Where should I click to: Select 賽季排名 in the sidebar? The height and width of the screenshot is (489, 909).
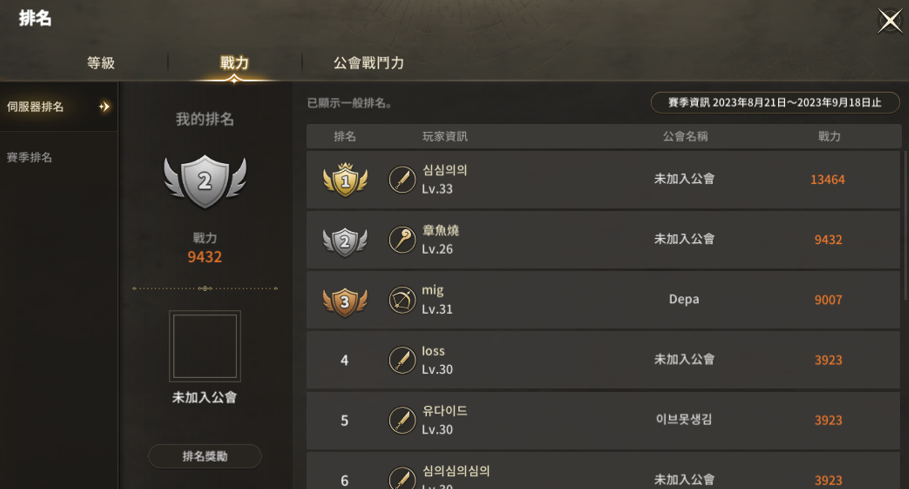30,157
